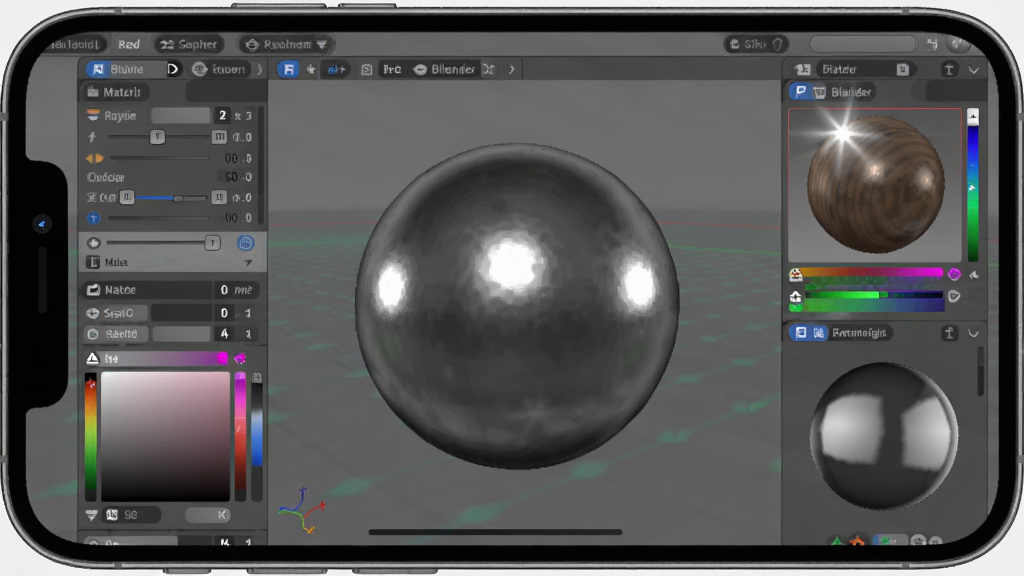
Task: Click the orange double-arrow icon
Action: click(94, 158)
